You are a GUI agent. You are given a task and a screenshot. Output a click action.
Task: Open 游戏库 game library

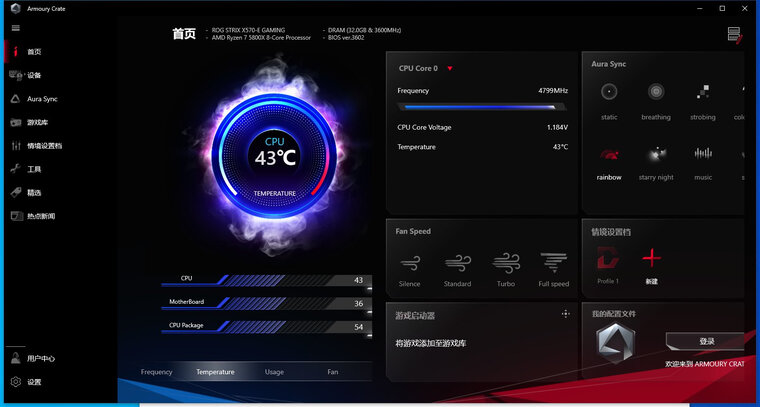point(37,123)
